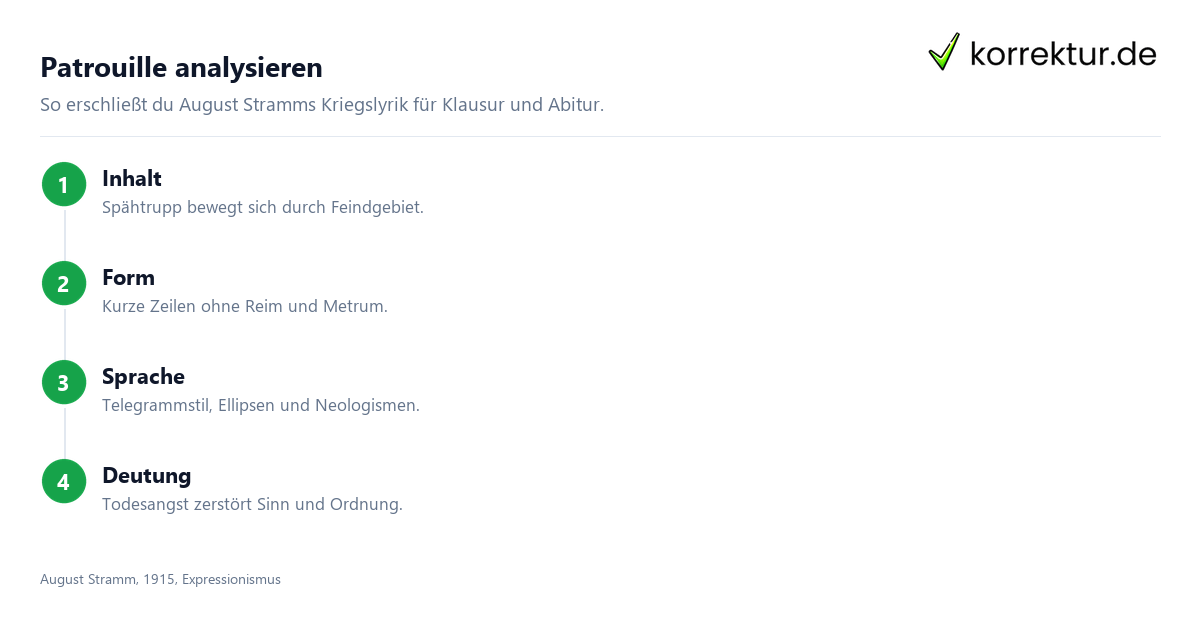Click description Telegrammstil, Ellipsen und Neologismen
This screenshot has height=630, width=1200.
point(261,406)
